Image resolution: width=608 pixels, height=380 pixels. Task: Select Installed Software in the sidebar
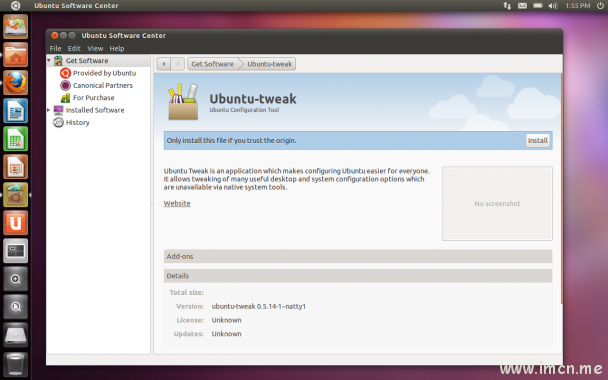[x=95, y=110]
